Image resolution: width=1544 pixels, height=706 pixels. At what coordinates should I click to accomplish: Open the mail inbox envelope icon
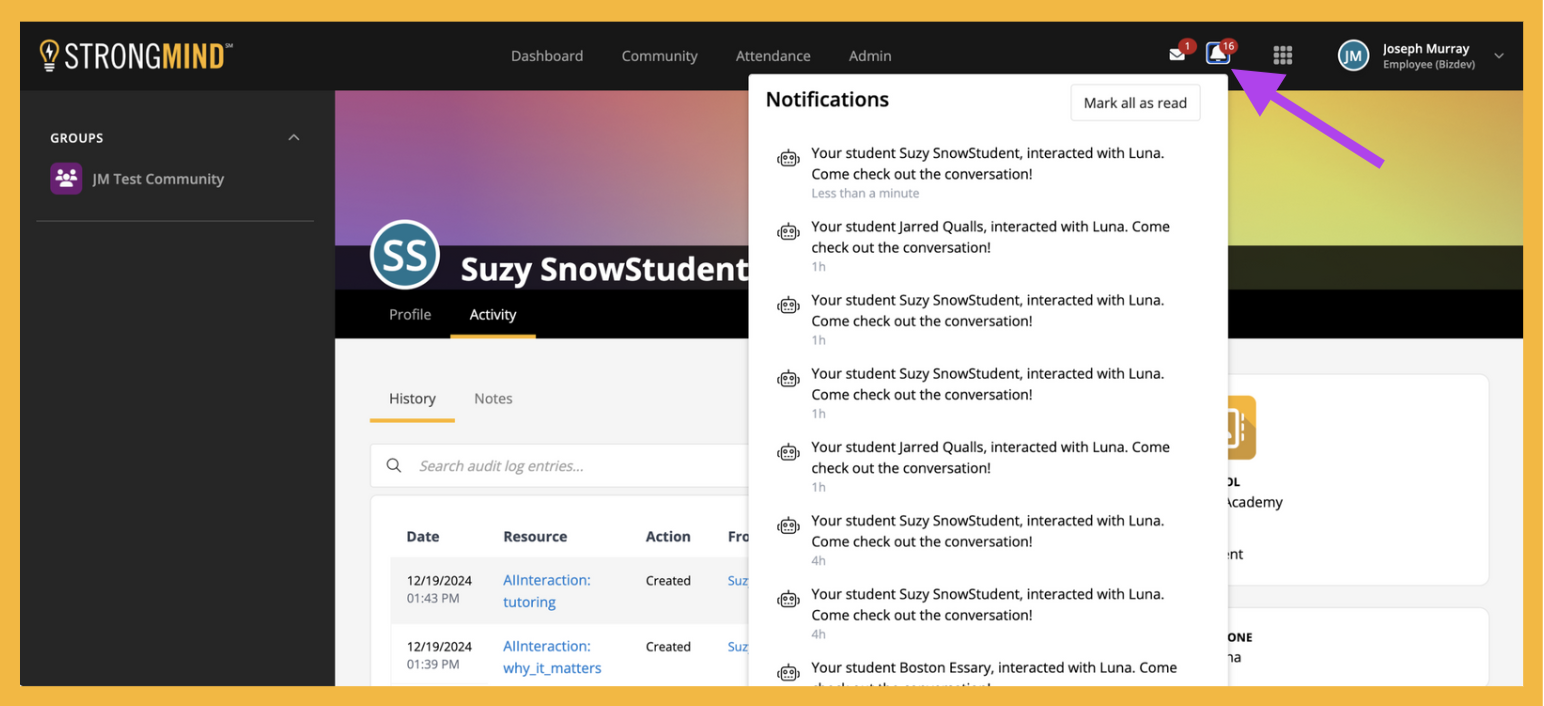(x=1177, y=55)
